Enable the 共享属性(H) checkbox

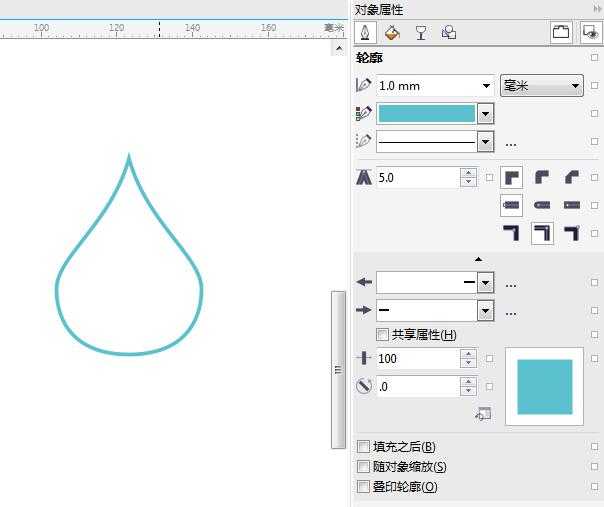(x=382, y=335)
